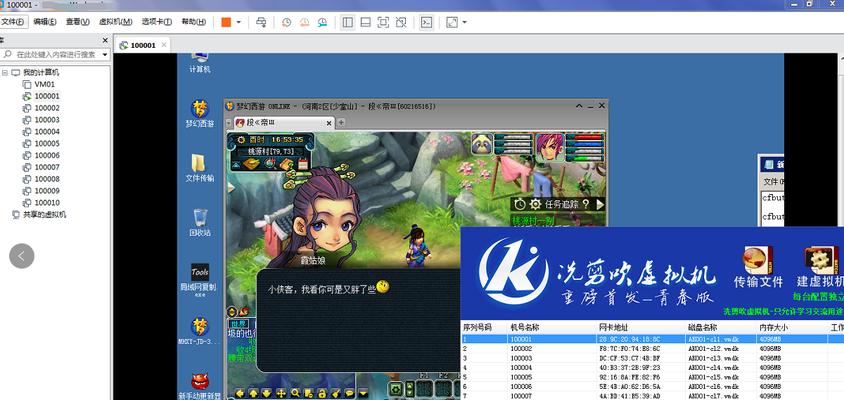Toggle the library sidebar view icon

[348, 22]
